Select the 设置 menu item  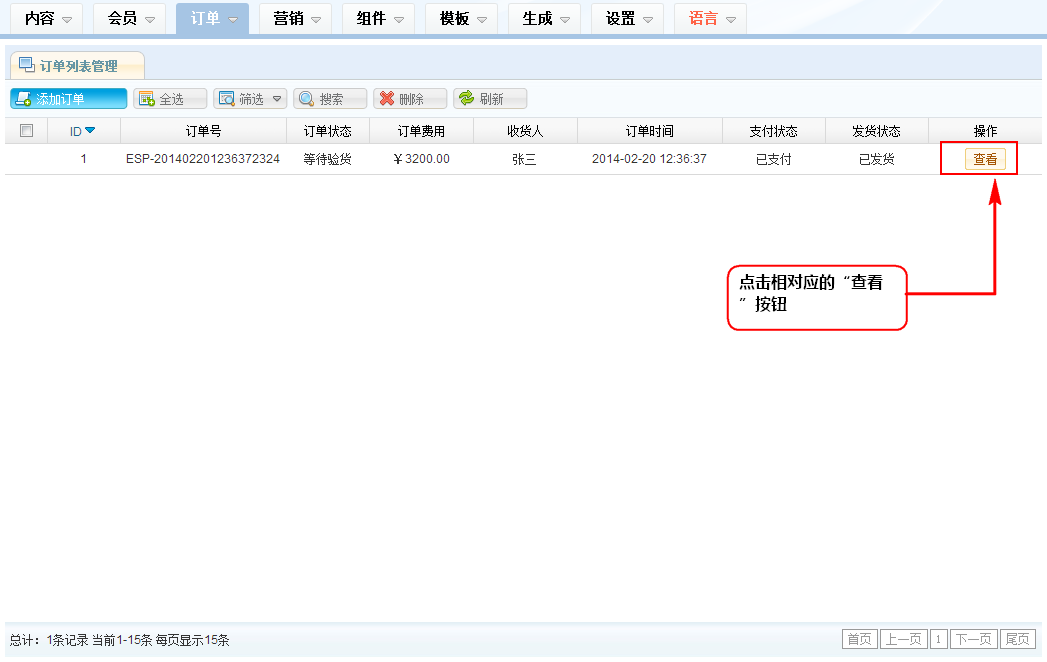pos(620,18)
